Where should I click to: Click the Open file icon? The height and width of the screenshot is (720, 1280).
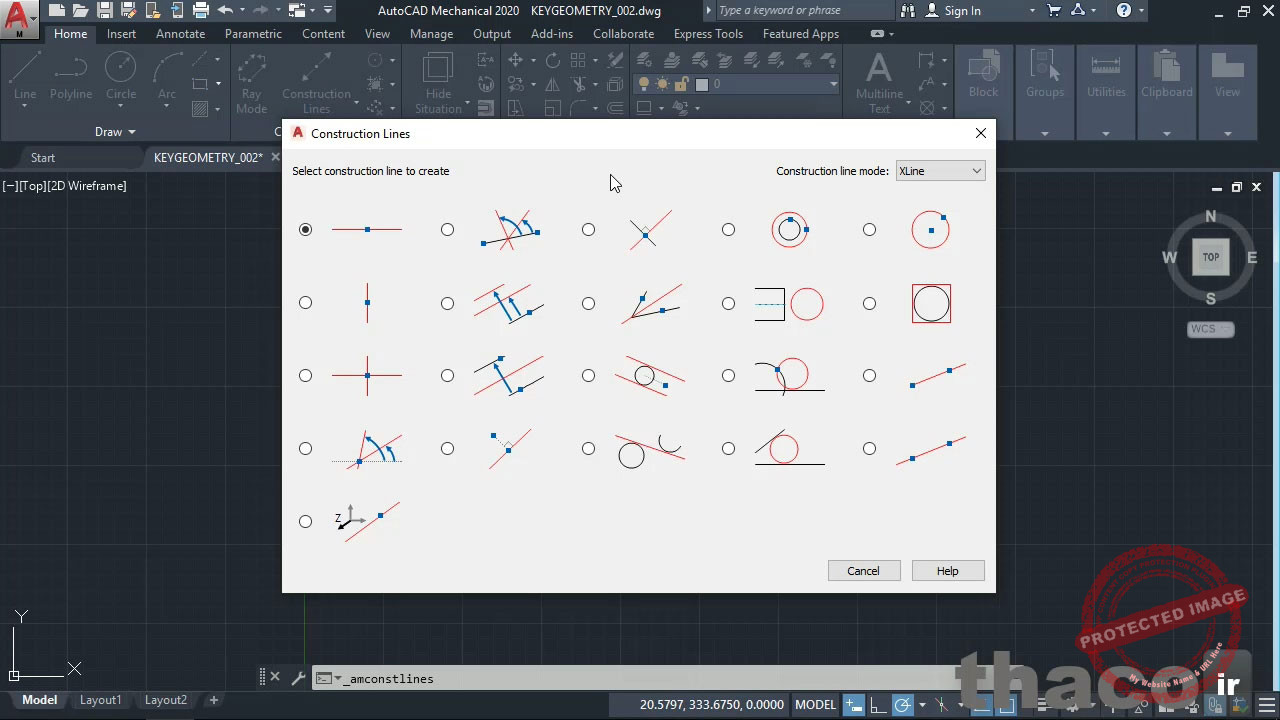tap(80, 11)
